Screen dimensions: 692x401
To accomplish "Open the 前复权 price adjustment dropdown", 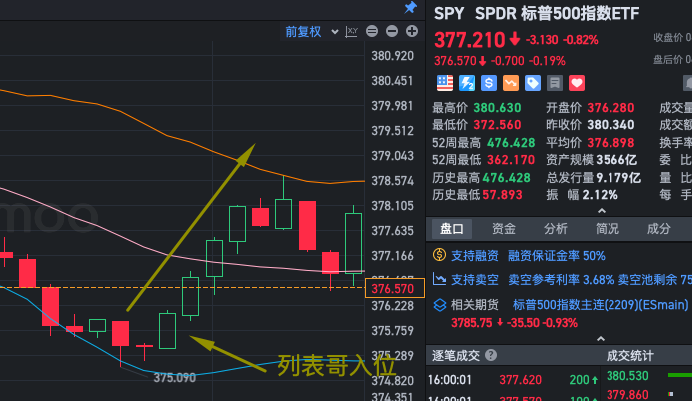I will pyautogui.click(x=312, y=32).
